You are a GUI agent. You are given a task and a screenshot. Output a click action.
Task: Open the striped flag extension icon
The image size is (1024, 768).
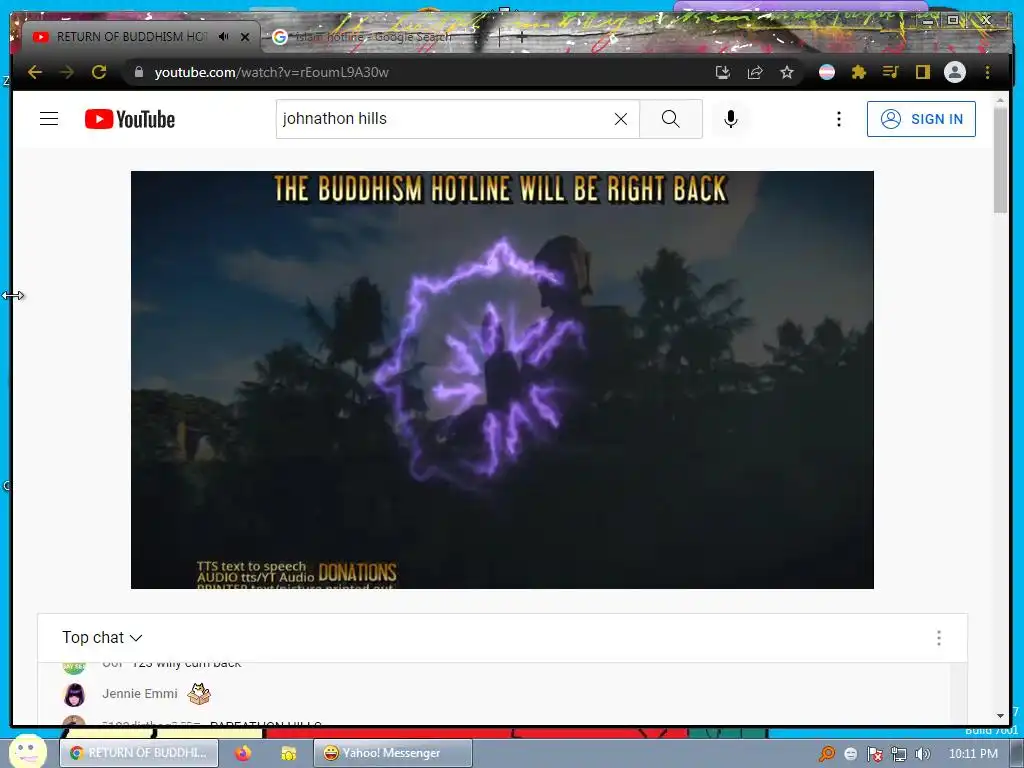(x=827, y=72)
